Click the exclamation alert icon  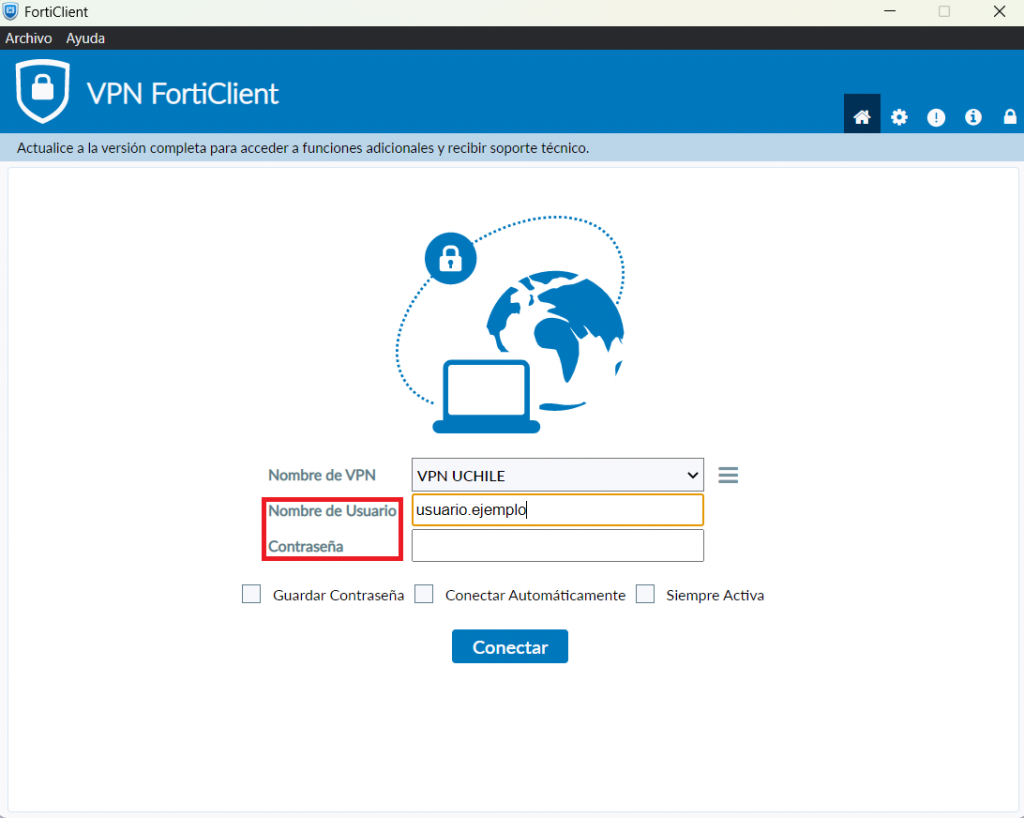pyautogui.click(x=936, y=117)
